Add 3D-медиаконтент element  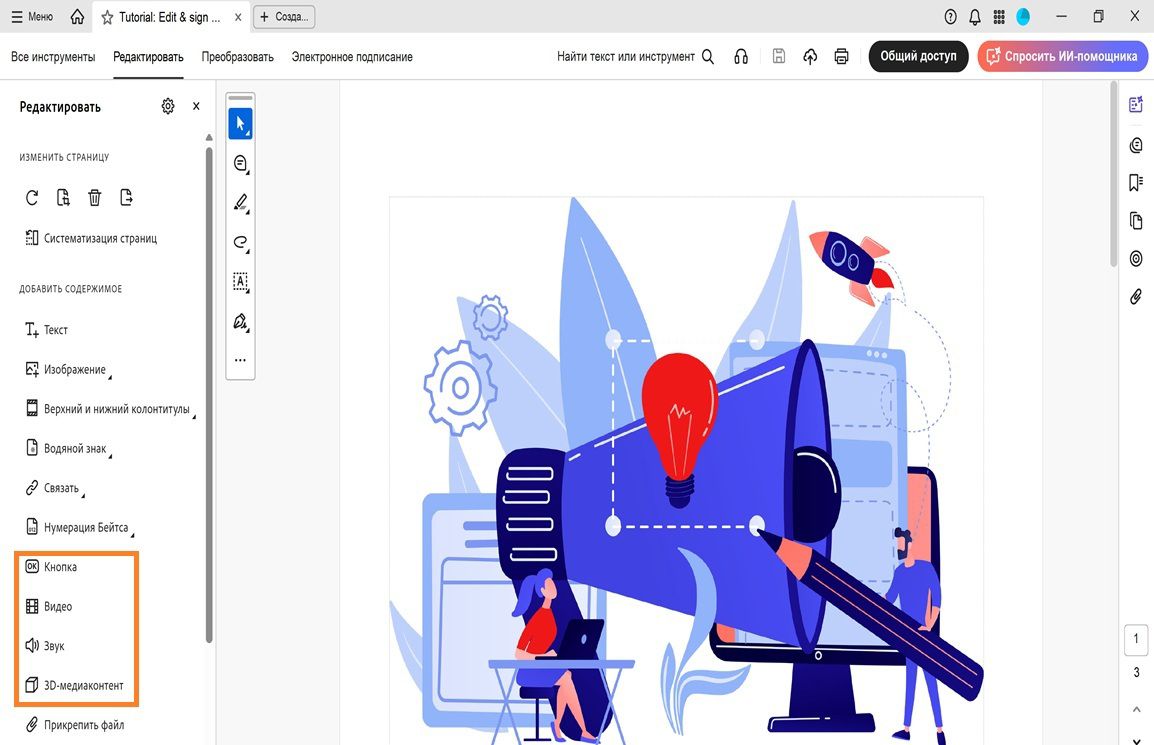click(x=74, y=685)
